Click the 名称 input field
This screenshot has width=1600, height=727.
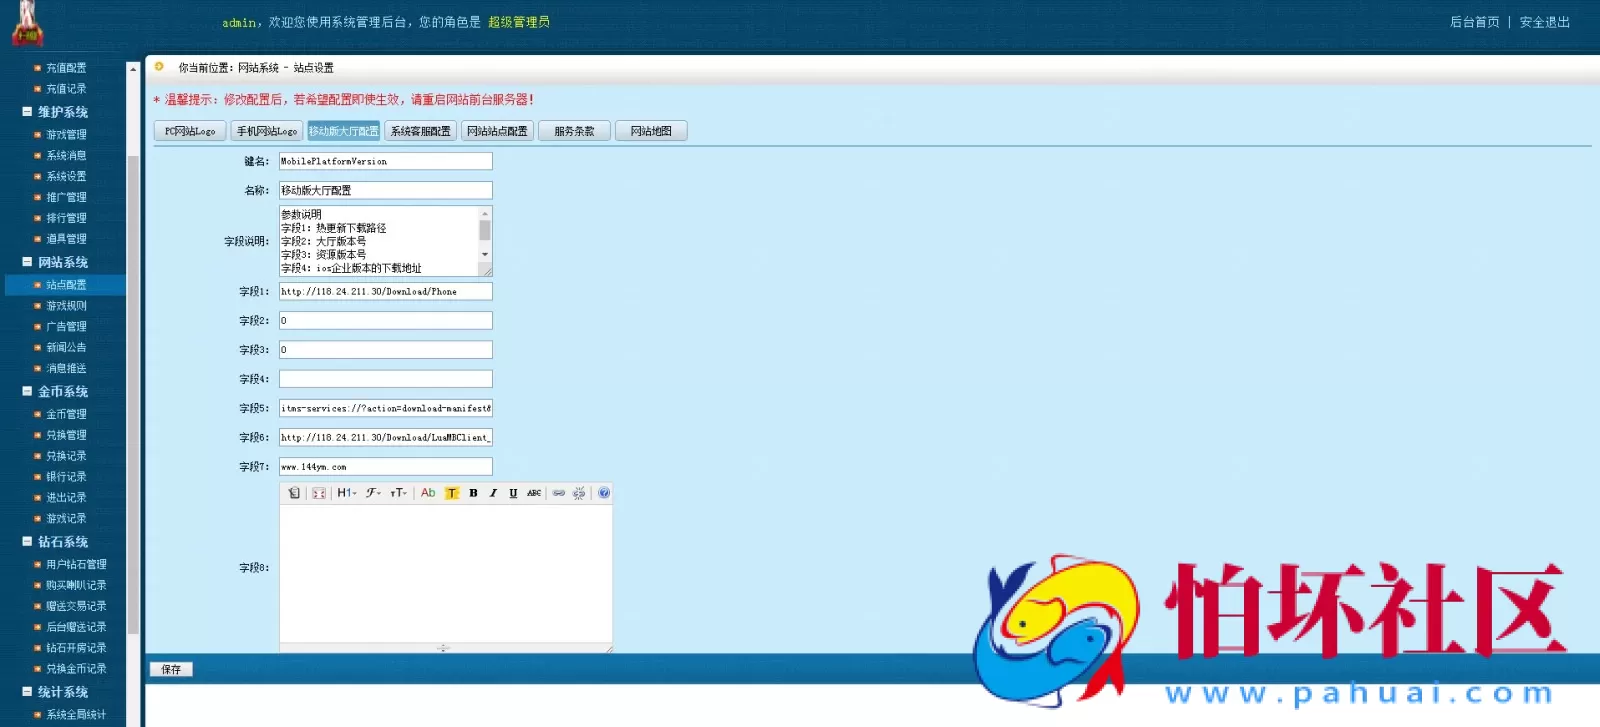(x=386, y=190)
